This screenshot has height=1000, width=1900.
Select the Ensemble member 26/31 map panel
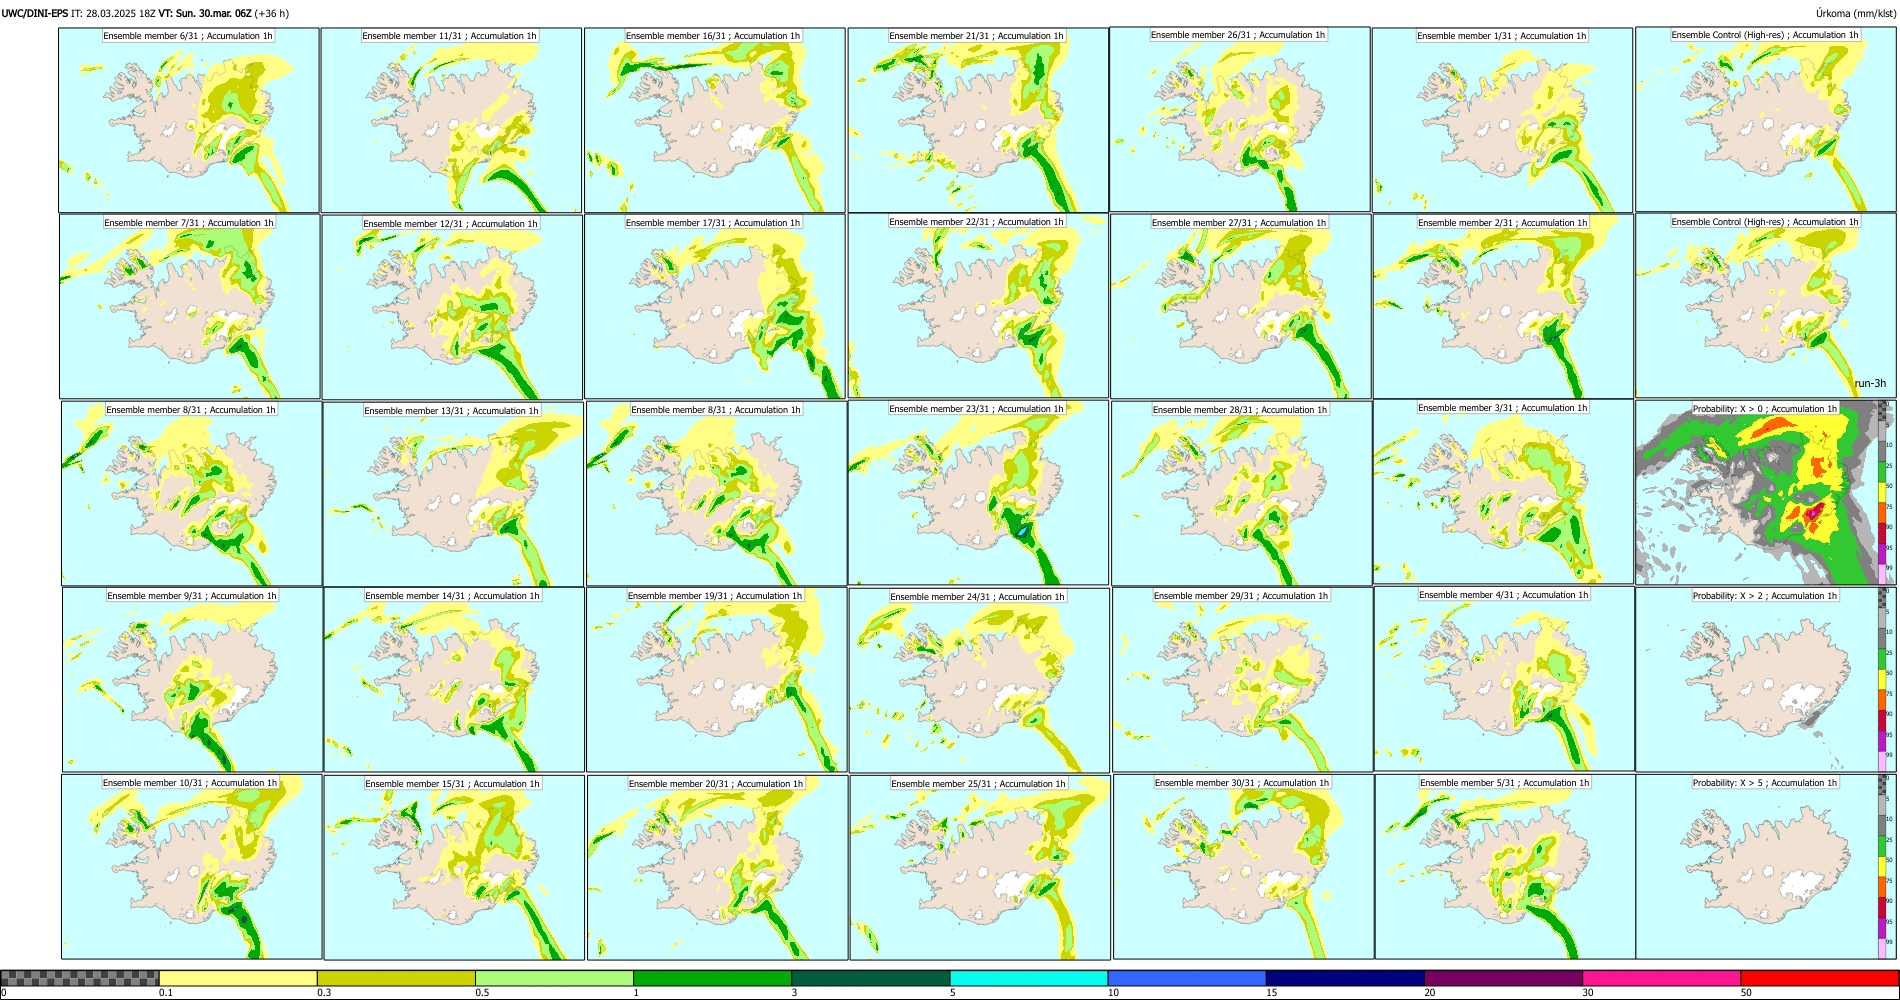pos(1240,119)
